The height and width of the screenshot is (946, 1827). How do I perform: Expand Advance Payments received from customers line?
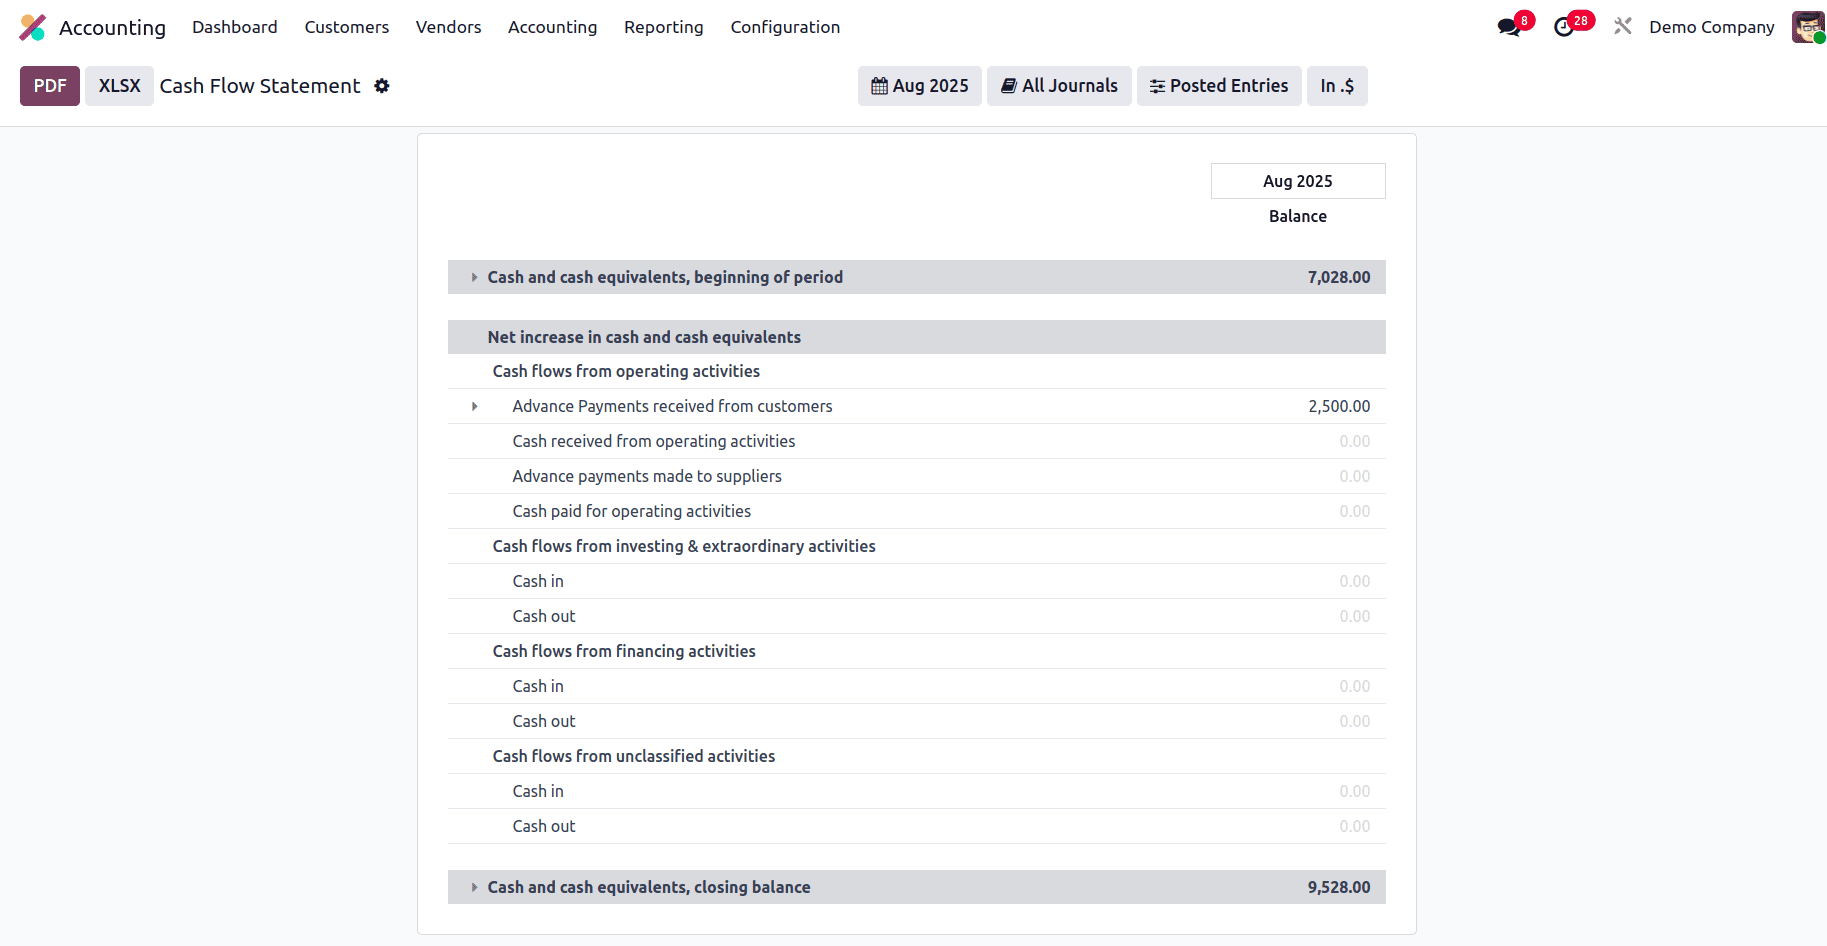(473, 406)
